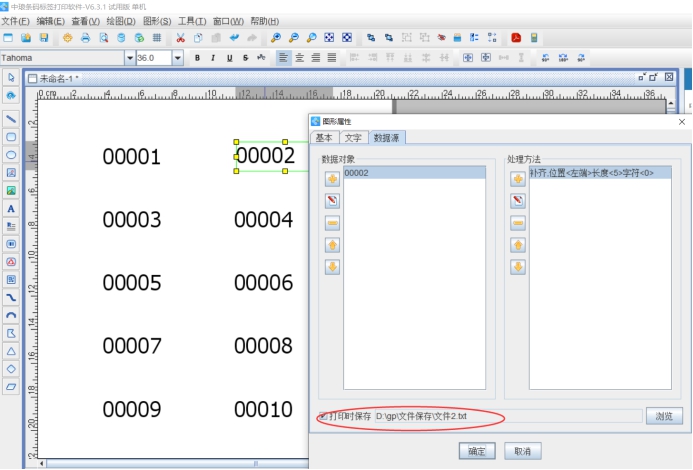Switch to the 文字 tab
The width and height of the screenshot is (693, 470).
coord(353,138)
